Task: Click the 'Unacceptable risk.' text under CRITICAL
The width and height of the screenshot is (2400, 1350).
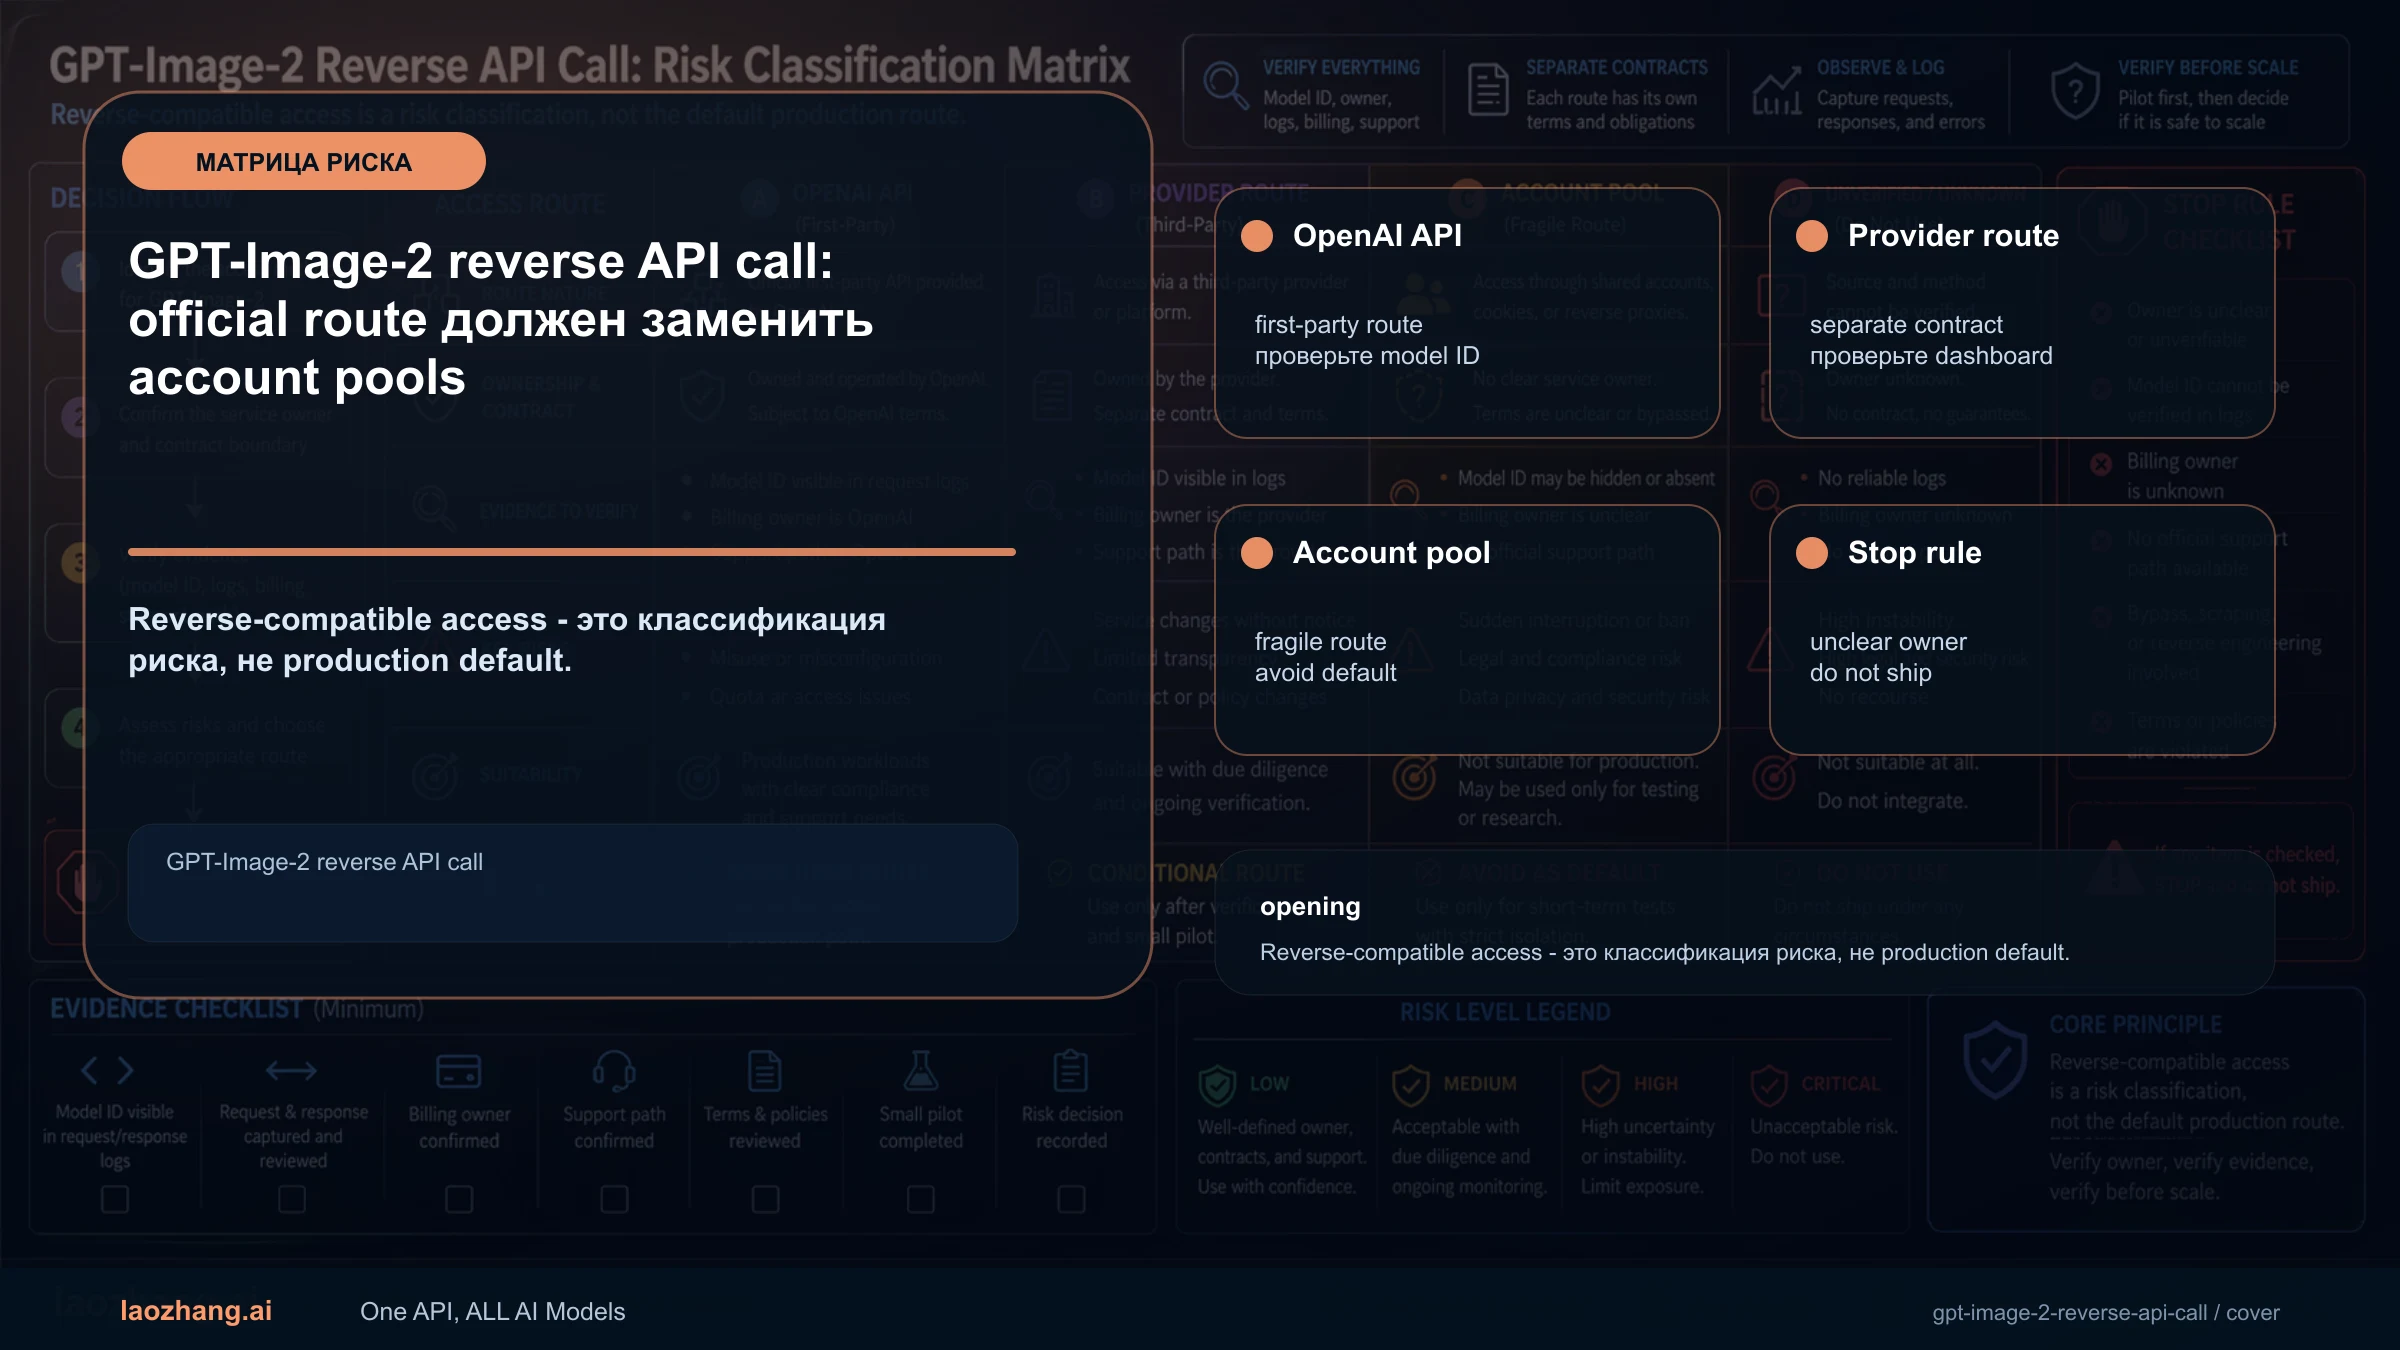Action: click(x=1824, y=1127)
